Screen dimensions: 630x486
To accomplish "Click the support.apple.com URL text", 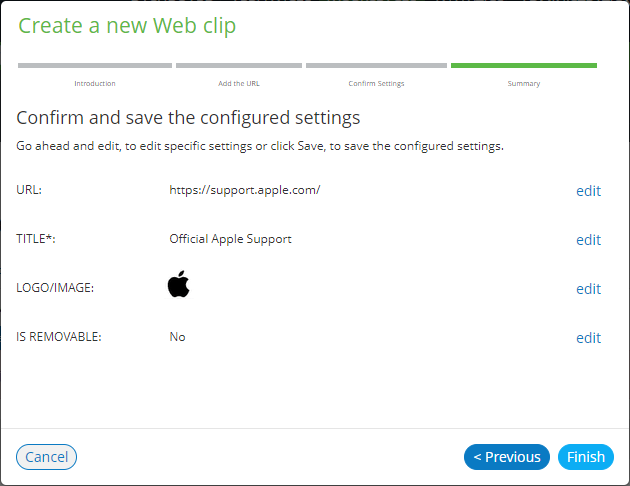I will pyautogui.click(x=245, y=190).
